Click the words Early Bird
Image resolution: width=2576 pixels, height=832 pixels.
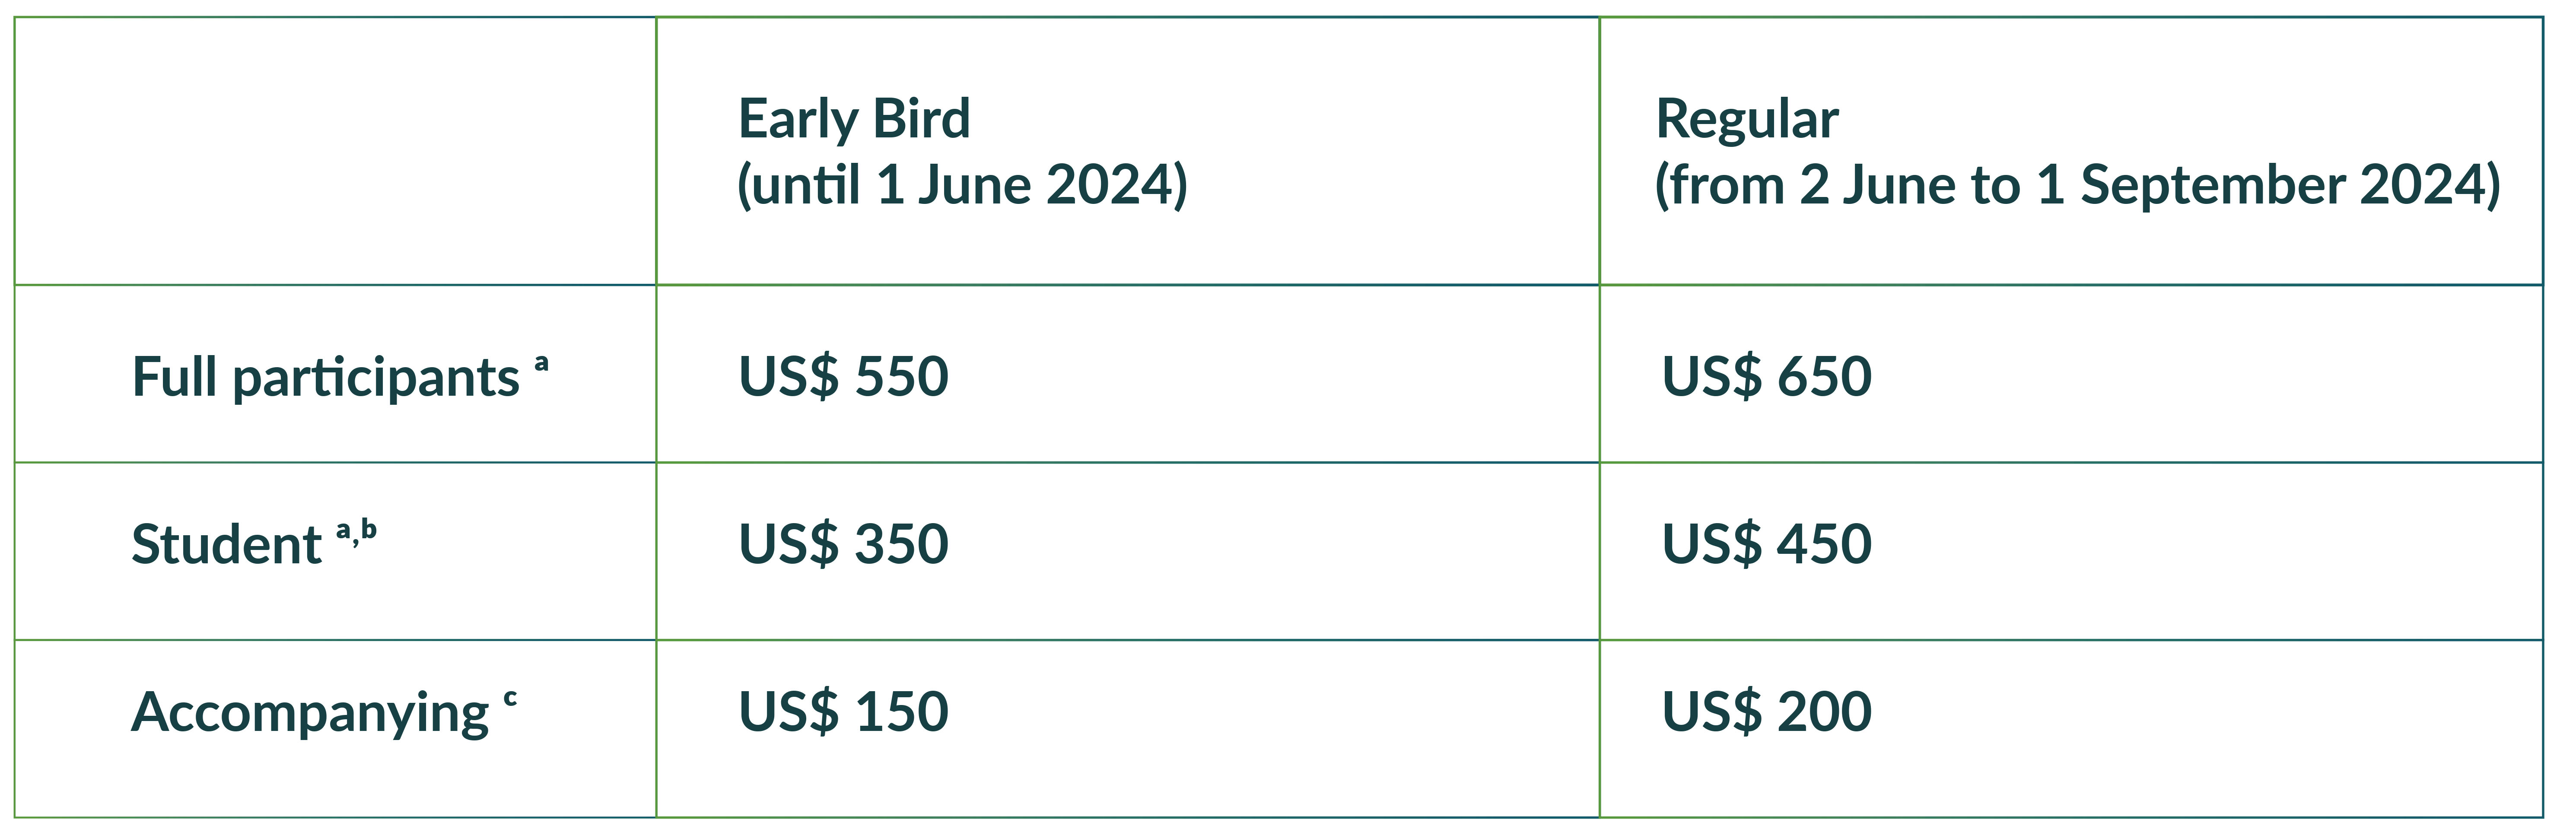pyautogui.click(x=854, y=119)
